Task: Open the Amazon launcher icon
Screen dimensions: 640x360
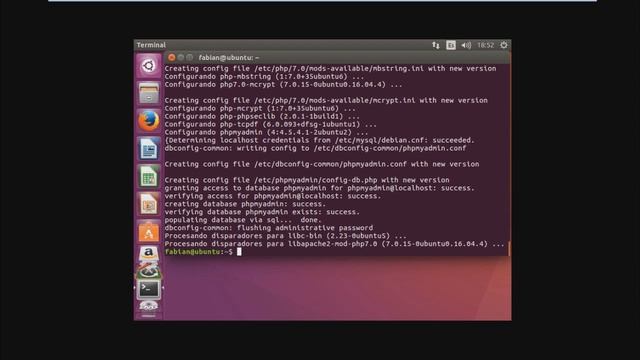Action: click(x=149, y=253)
